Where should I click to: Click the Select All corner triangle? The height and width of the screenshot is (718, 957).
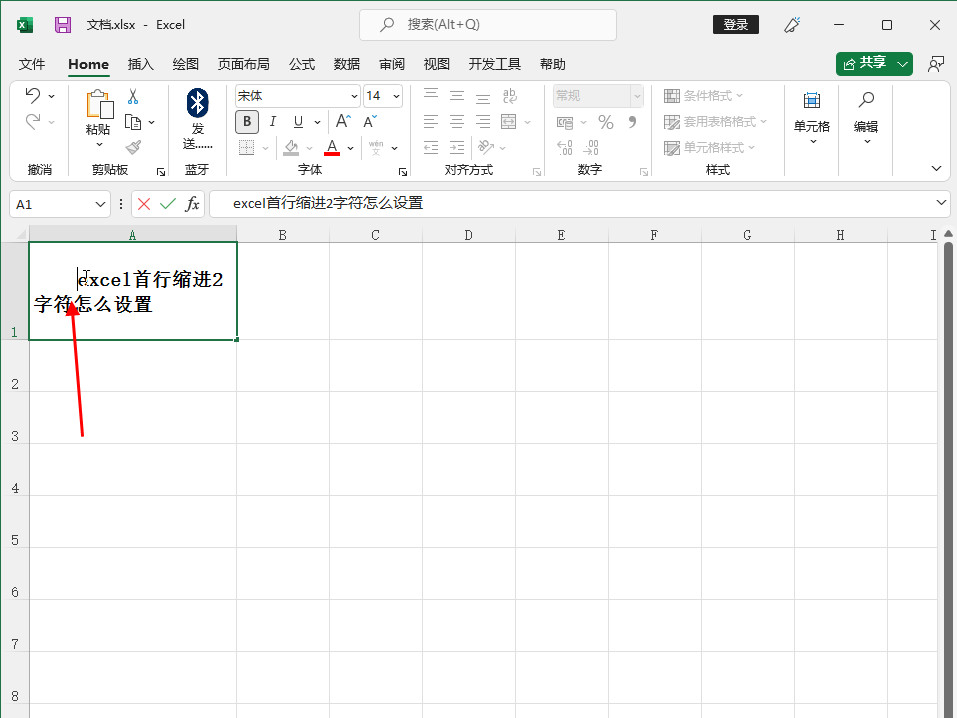click(21, 234)
